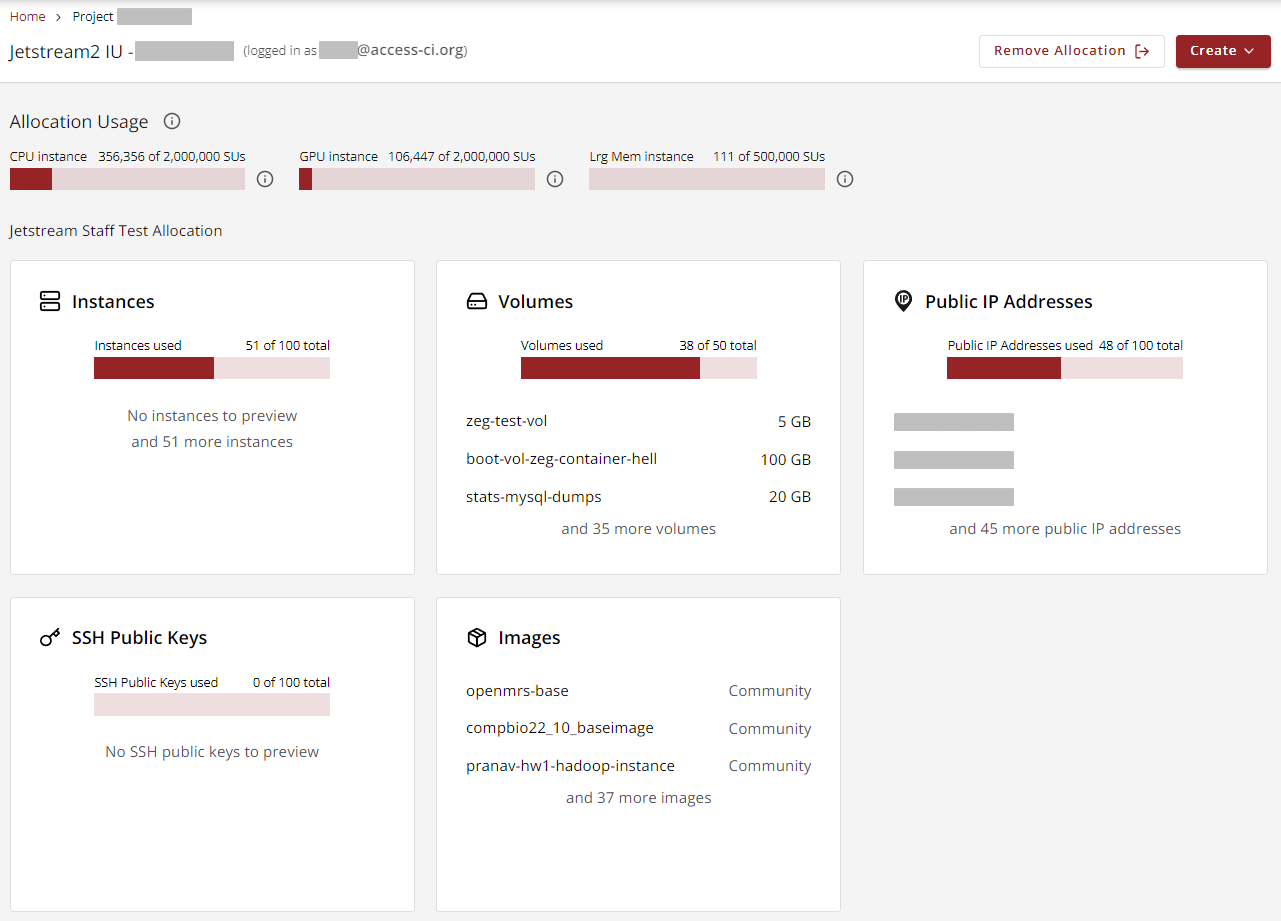The height and width of the screenshot is (921, 1281).
Task: Go to Home breadcrumb link
Action: [27, 17]
